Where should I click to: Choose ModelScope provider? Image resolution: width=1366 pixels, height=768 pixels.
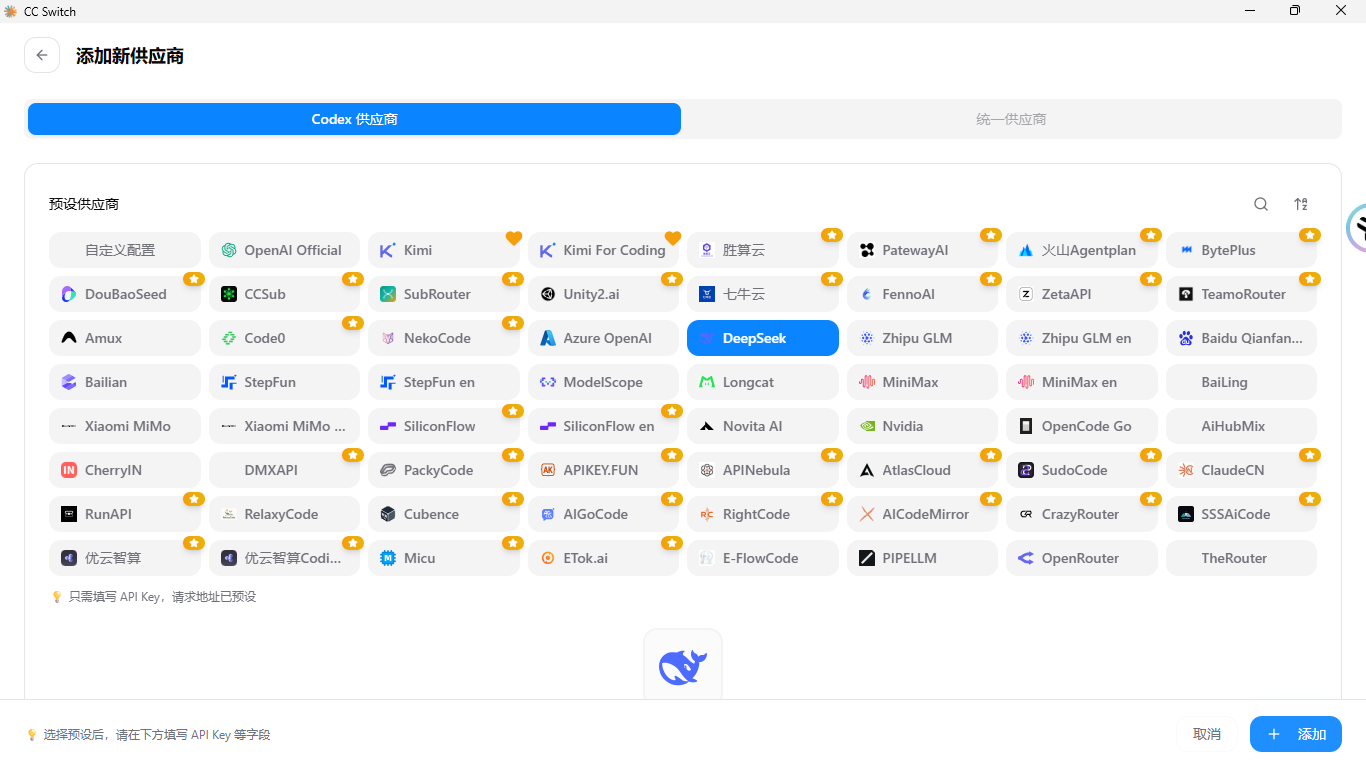pos(603,382)
